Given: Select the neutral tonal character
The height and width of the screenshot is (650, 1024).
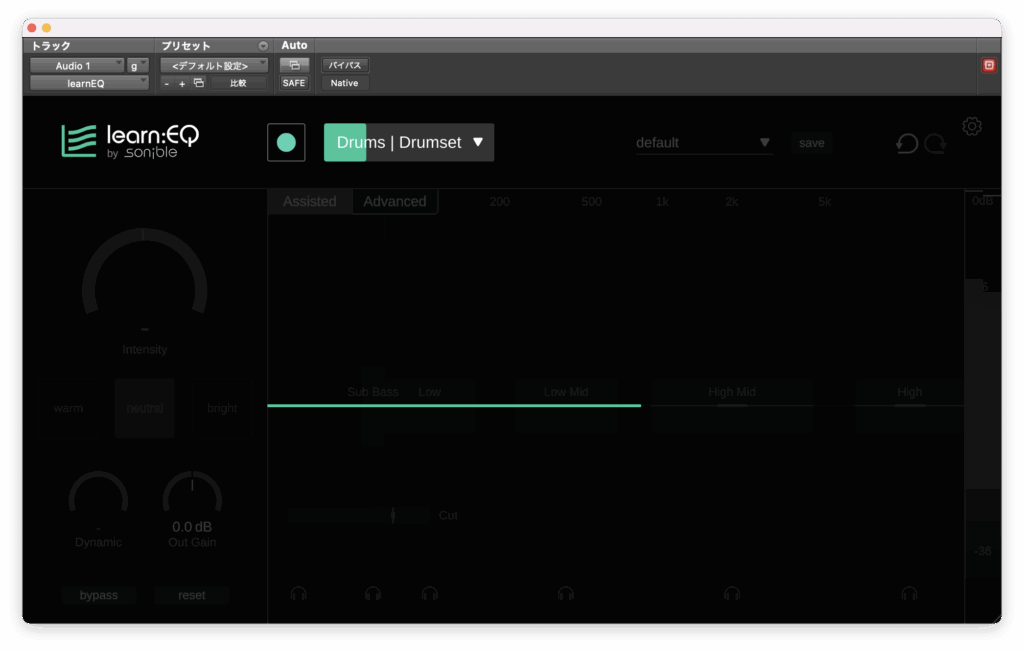Looking at the screenshot, I should coord(145,408).
